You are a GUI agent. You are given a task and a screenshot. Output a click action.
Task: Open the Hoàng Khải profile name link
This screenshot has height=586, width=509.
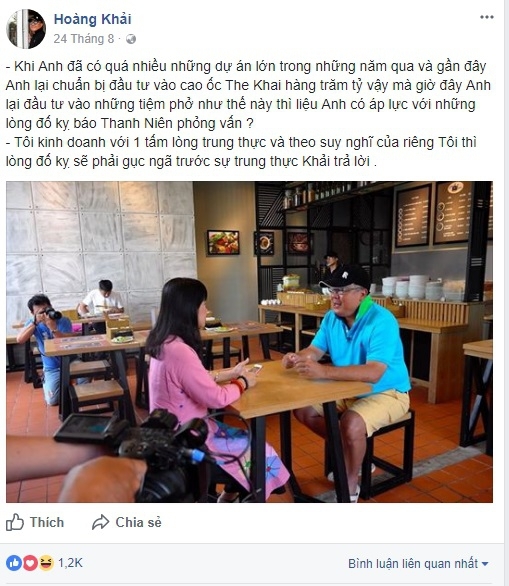point(92,19)
